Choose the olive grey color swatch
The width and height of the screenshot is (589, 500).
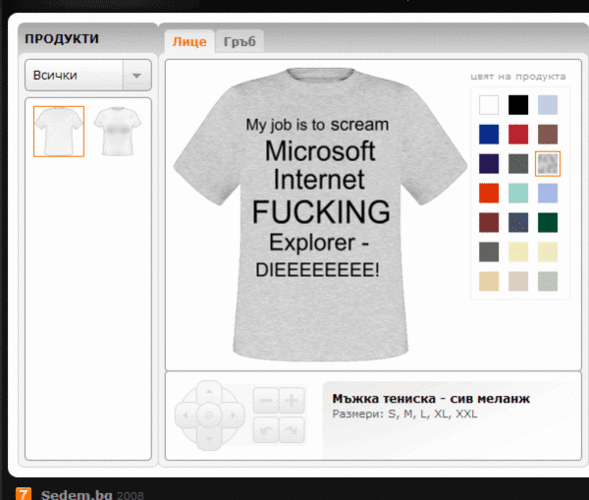(x=489, y=252)
